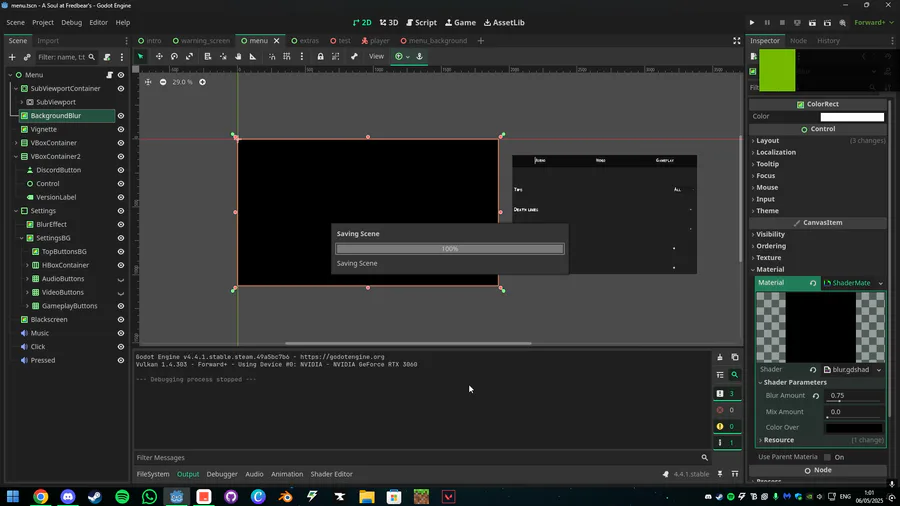The width and height of the screenshot is (900, 506).
Task: Run the project with Play button
Action: click(x=752, y=22)
